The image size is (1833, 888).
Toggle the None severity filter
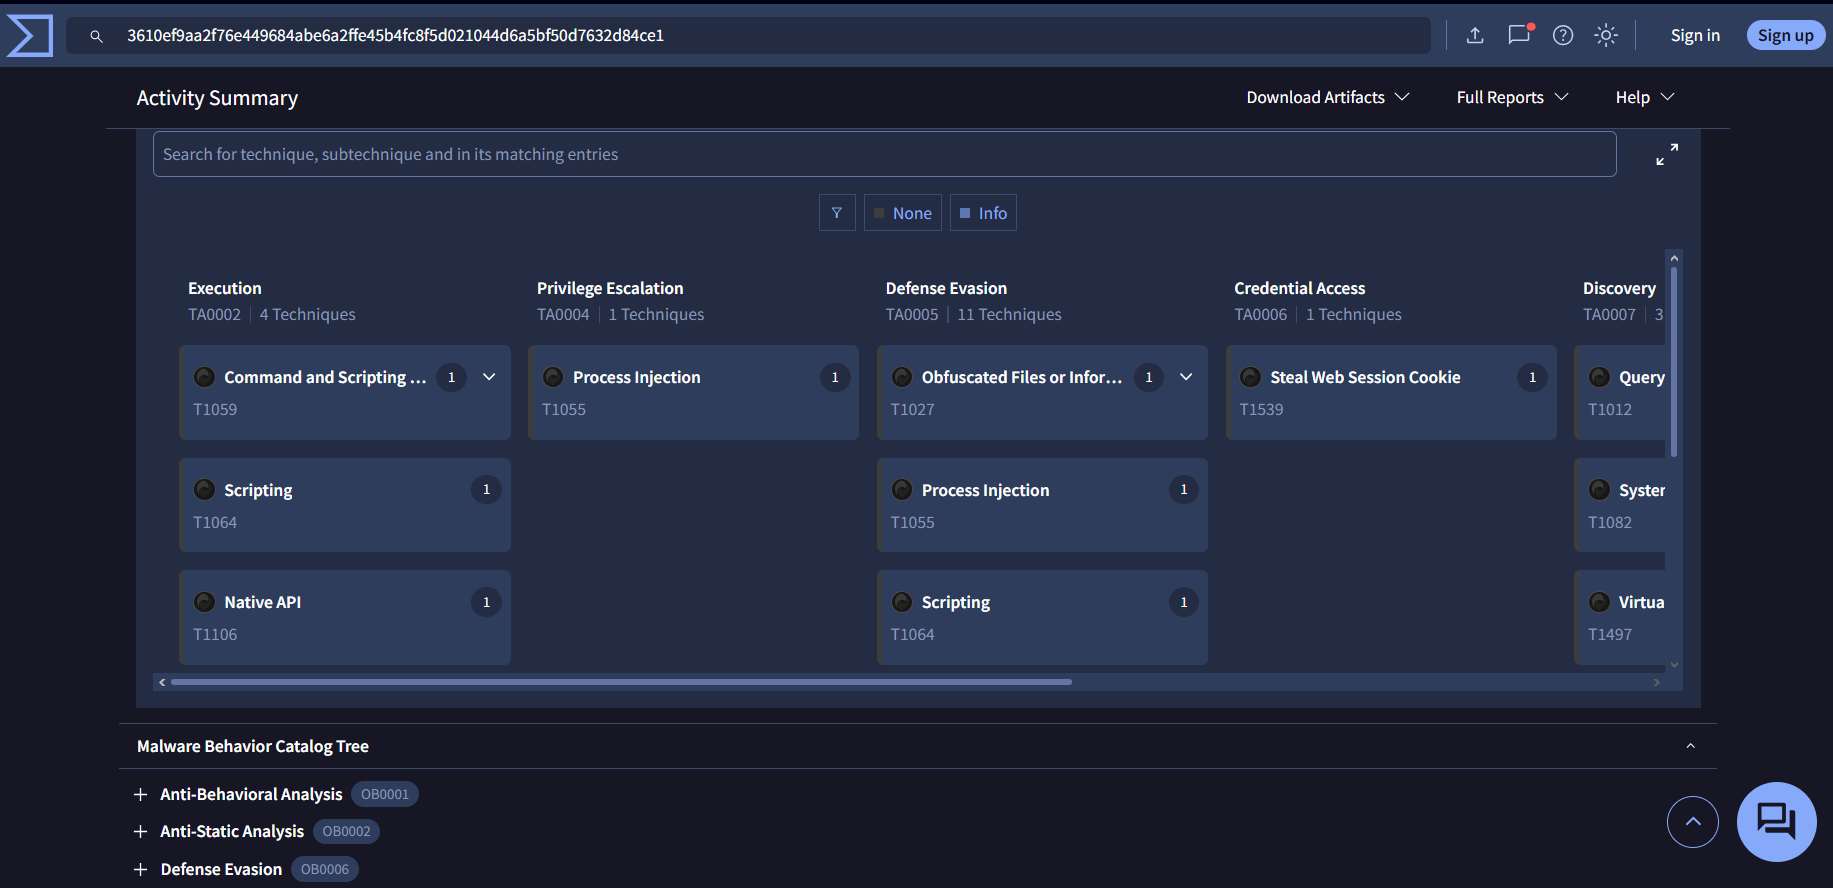[x=903, y=213]
